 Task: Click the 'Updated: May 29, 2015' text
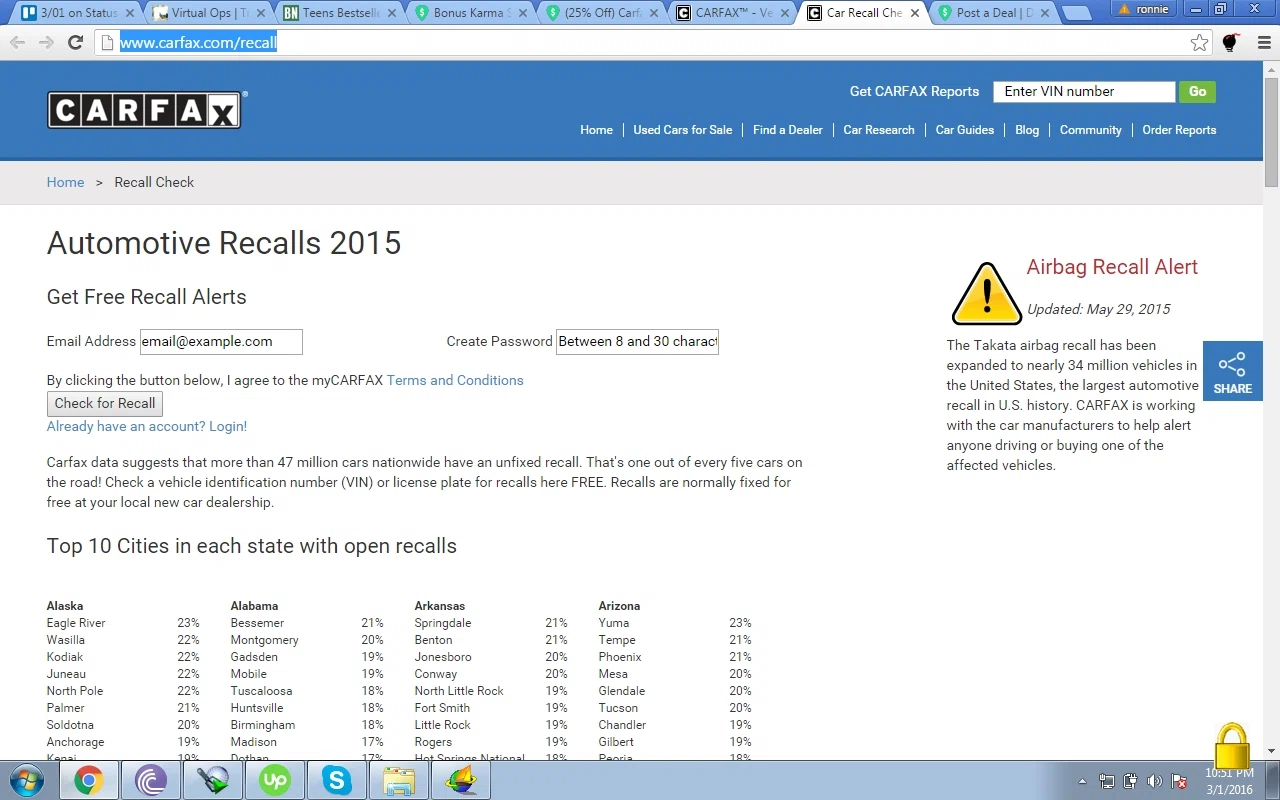tap(1099, 309)
